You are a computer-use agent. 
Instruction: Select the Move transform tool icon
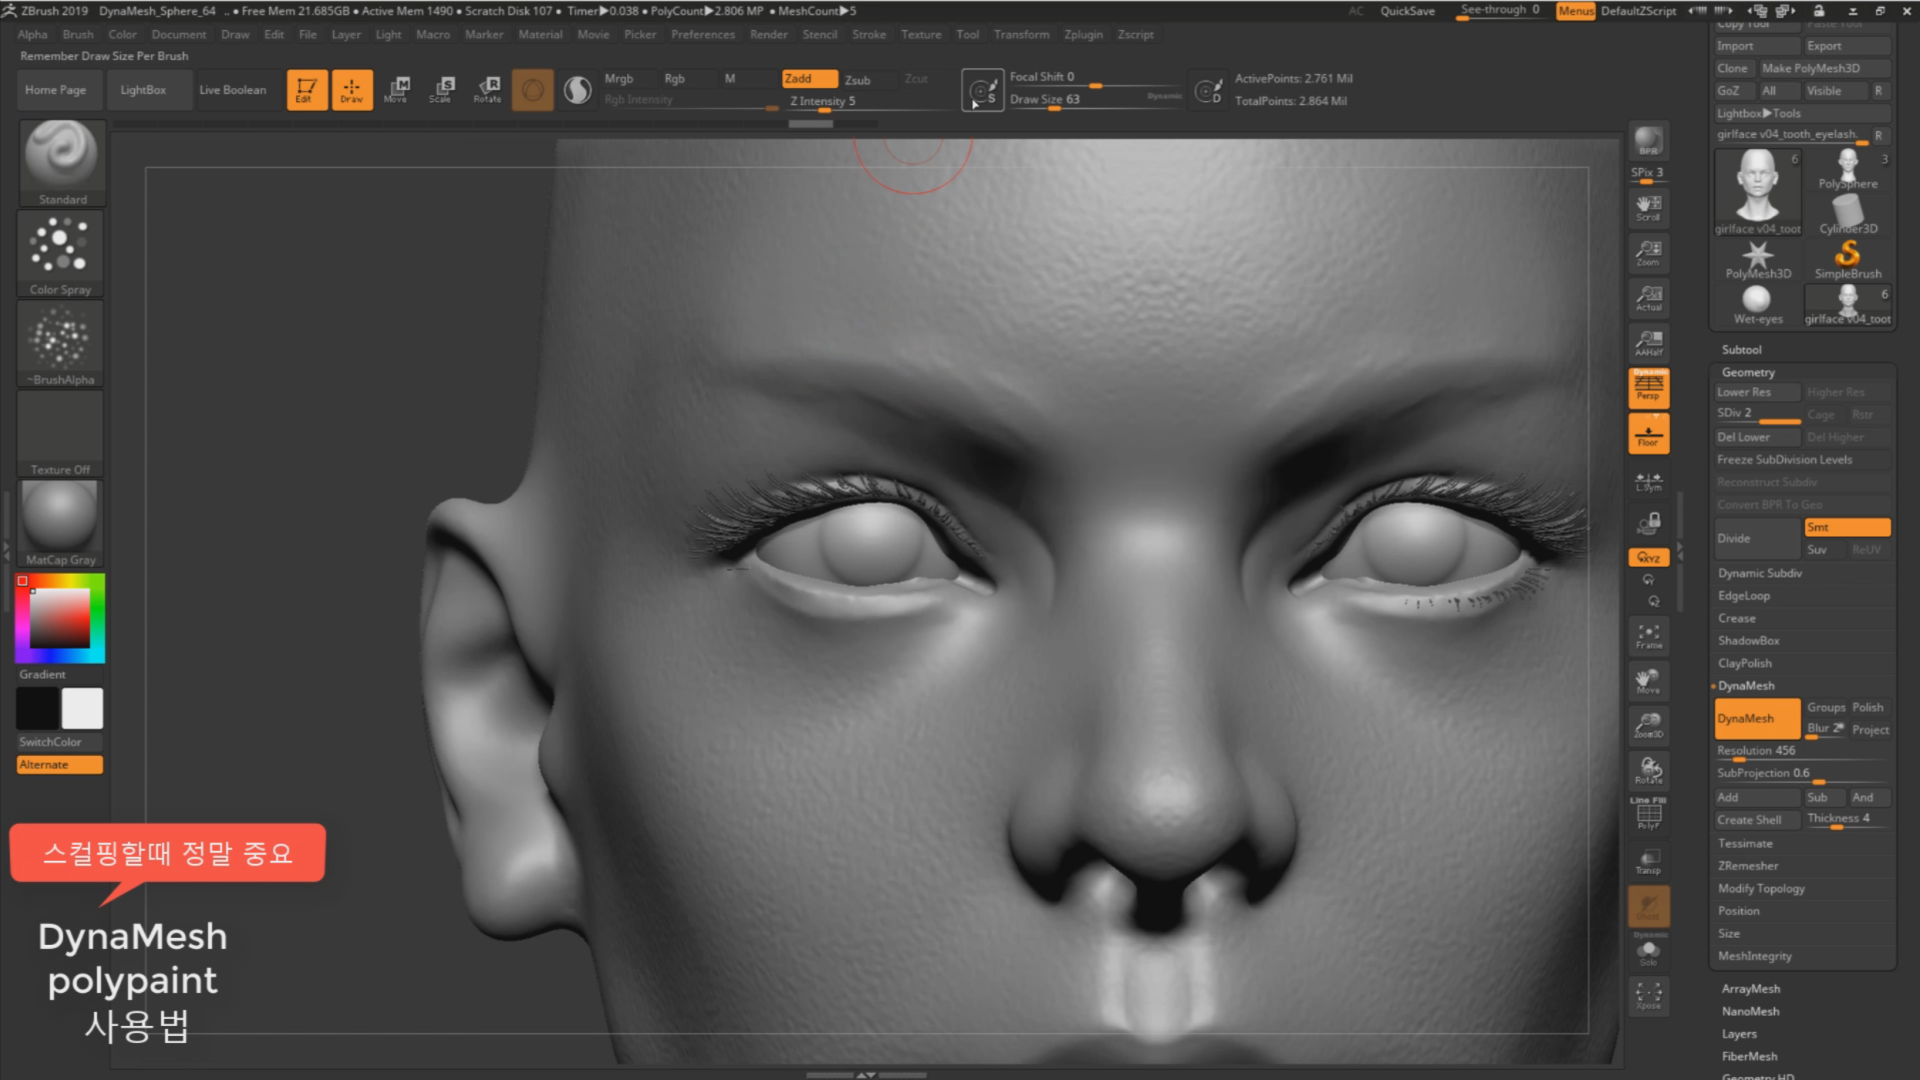pyautogui.click(x=397, y=89)
